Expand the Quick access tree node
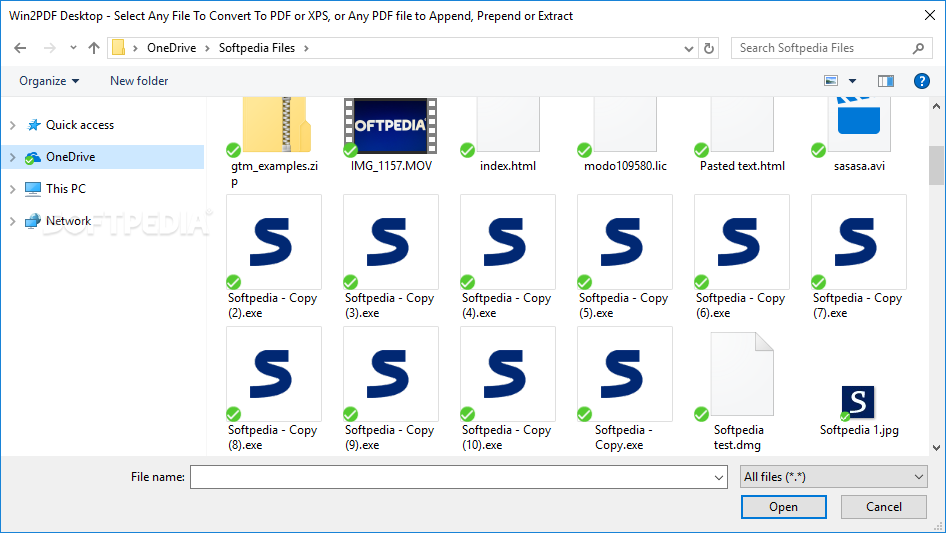 pyautogui.click(x=13, y=125)
